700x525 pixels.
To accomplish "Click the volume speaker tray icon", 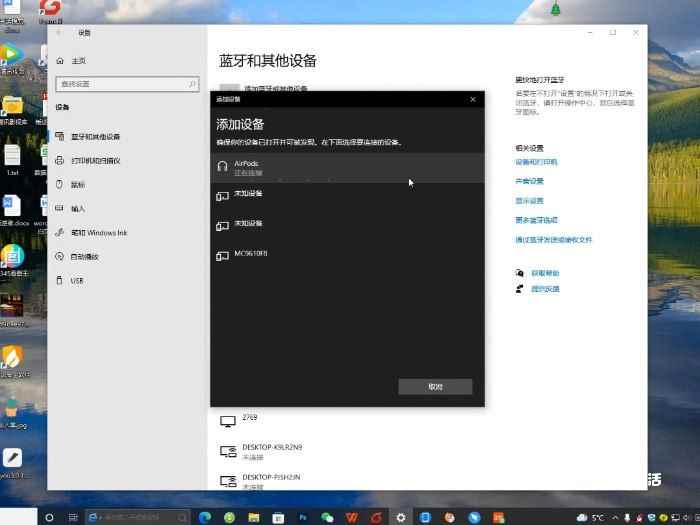I will 686,518.
